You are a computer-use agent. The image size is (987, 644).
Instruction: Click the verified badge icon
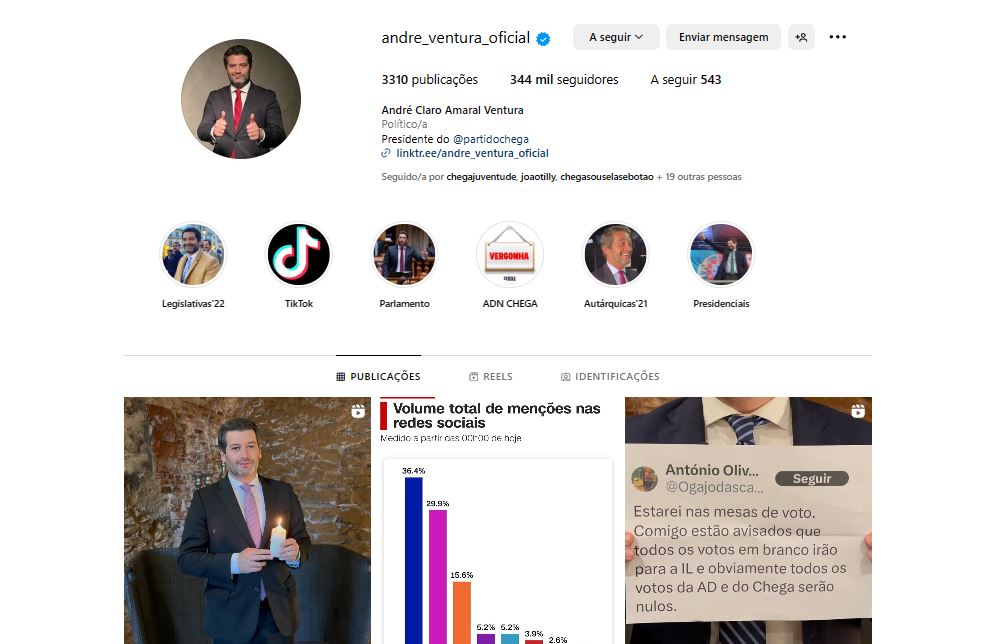[543, 39]
